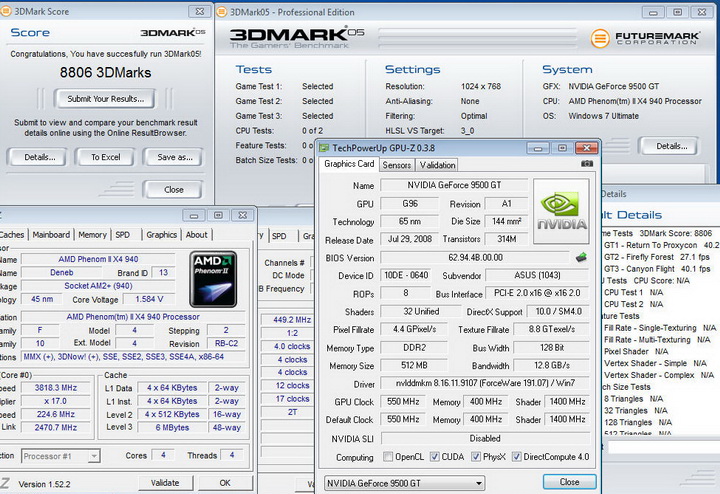This screenshot has width=720, height=494.
Task: Click the GPU-Z screenshot camera icon
Action: pyautogui.click(x=586, y=163)
